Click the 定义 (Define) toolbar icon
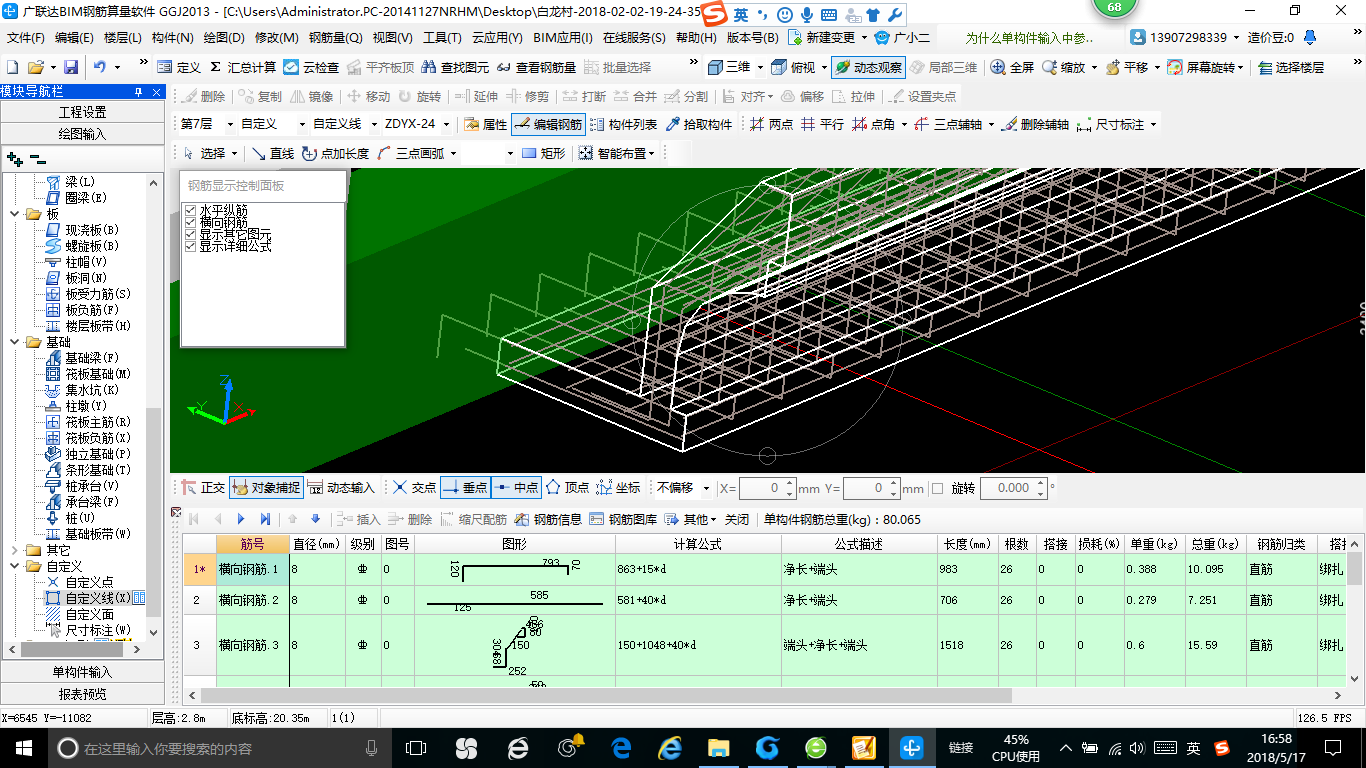This screenshot has height=768, width=1366. [179, 67]
